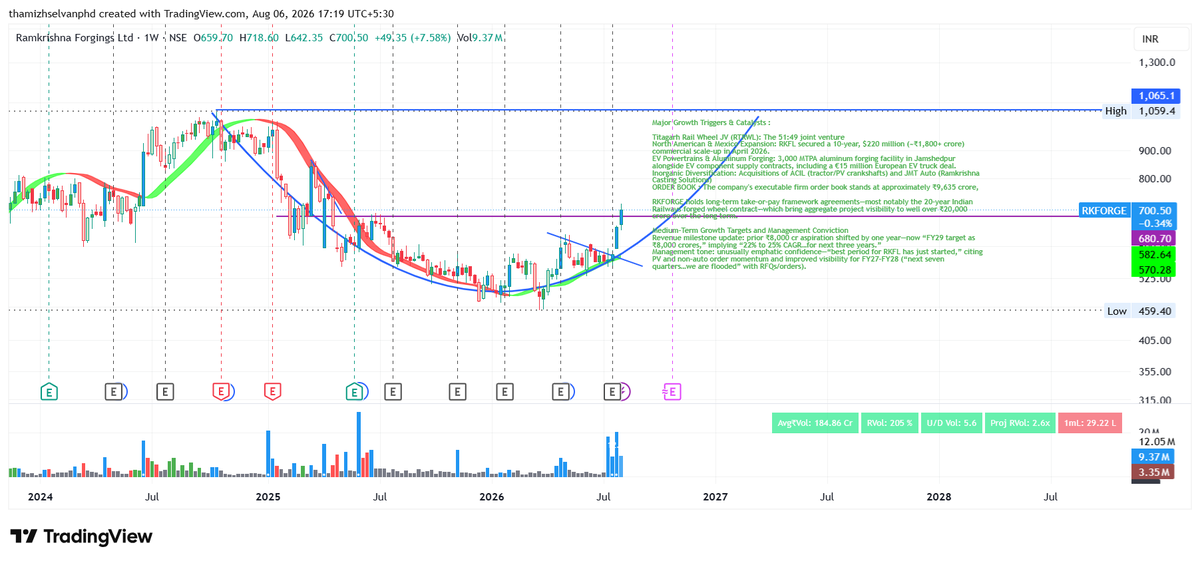Viewport: 1200px width, 563px height.
Task: Click the TradingView logo at bottom left
Action: tap(81, 536)
